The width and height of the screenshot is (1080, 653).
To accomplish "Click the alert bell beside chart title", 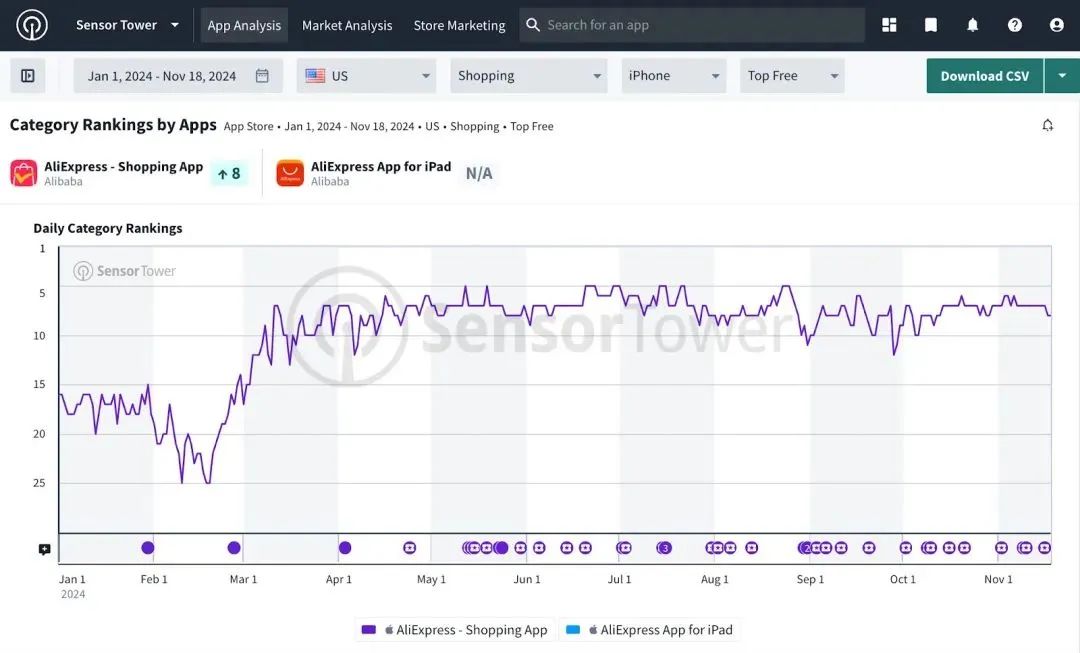I will click(1048, 125).
